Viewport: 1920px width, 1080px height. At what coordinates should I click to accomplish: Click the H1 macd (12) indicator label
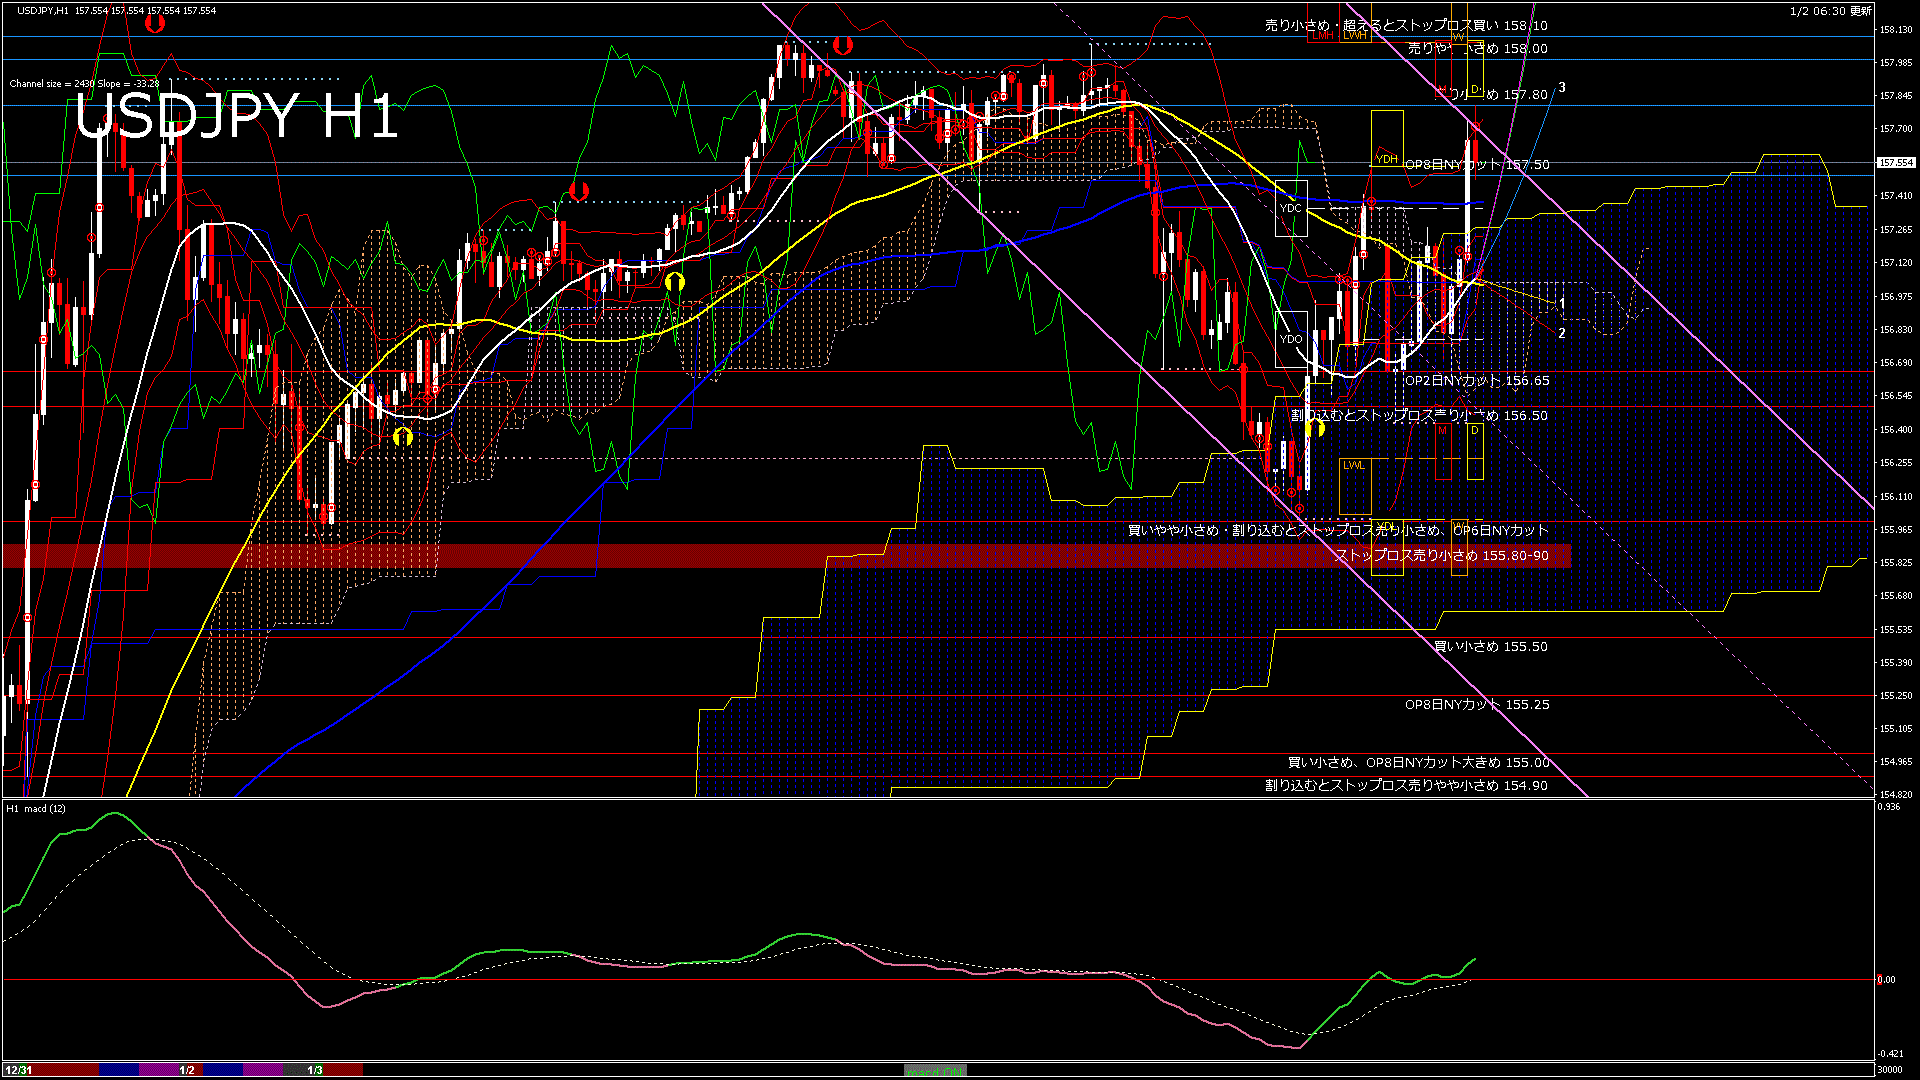pos(36,808)
